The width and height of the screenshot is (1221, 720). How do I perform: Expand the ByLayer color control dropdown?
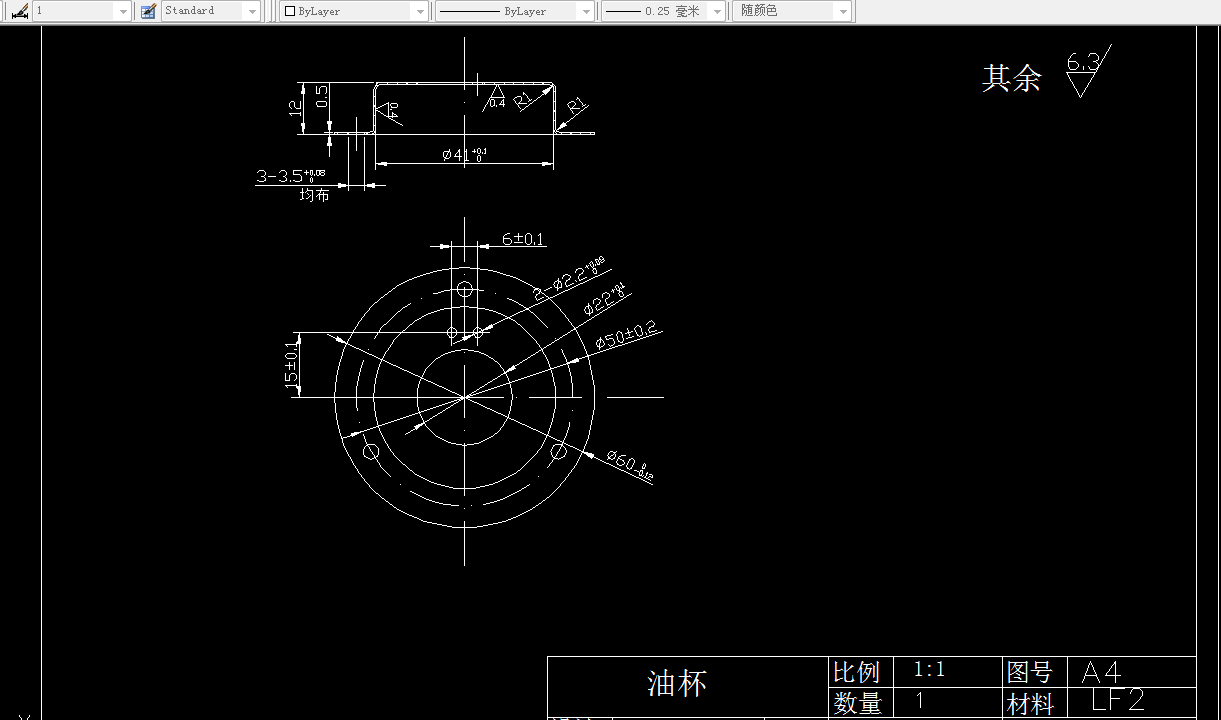pos(419,11)
